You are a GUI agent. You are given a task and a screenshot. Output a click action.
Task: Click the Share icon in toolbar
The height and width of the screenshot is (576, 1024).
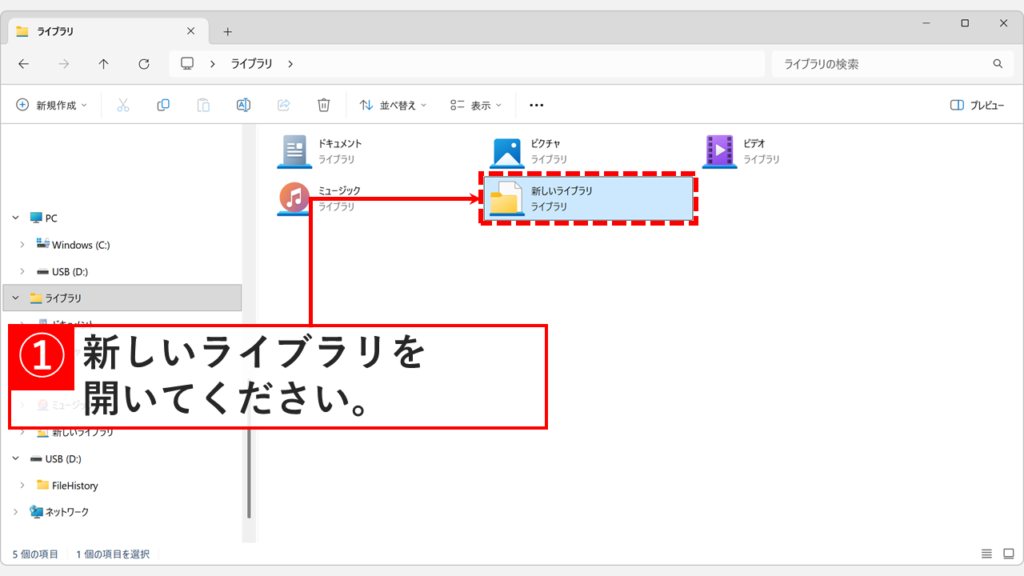283,105
